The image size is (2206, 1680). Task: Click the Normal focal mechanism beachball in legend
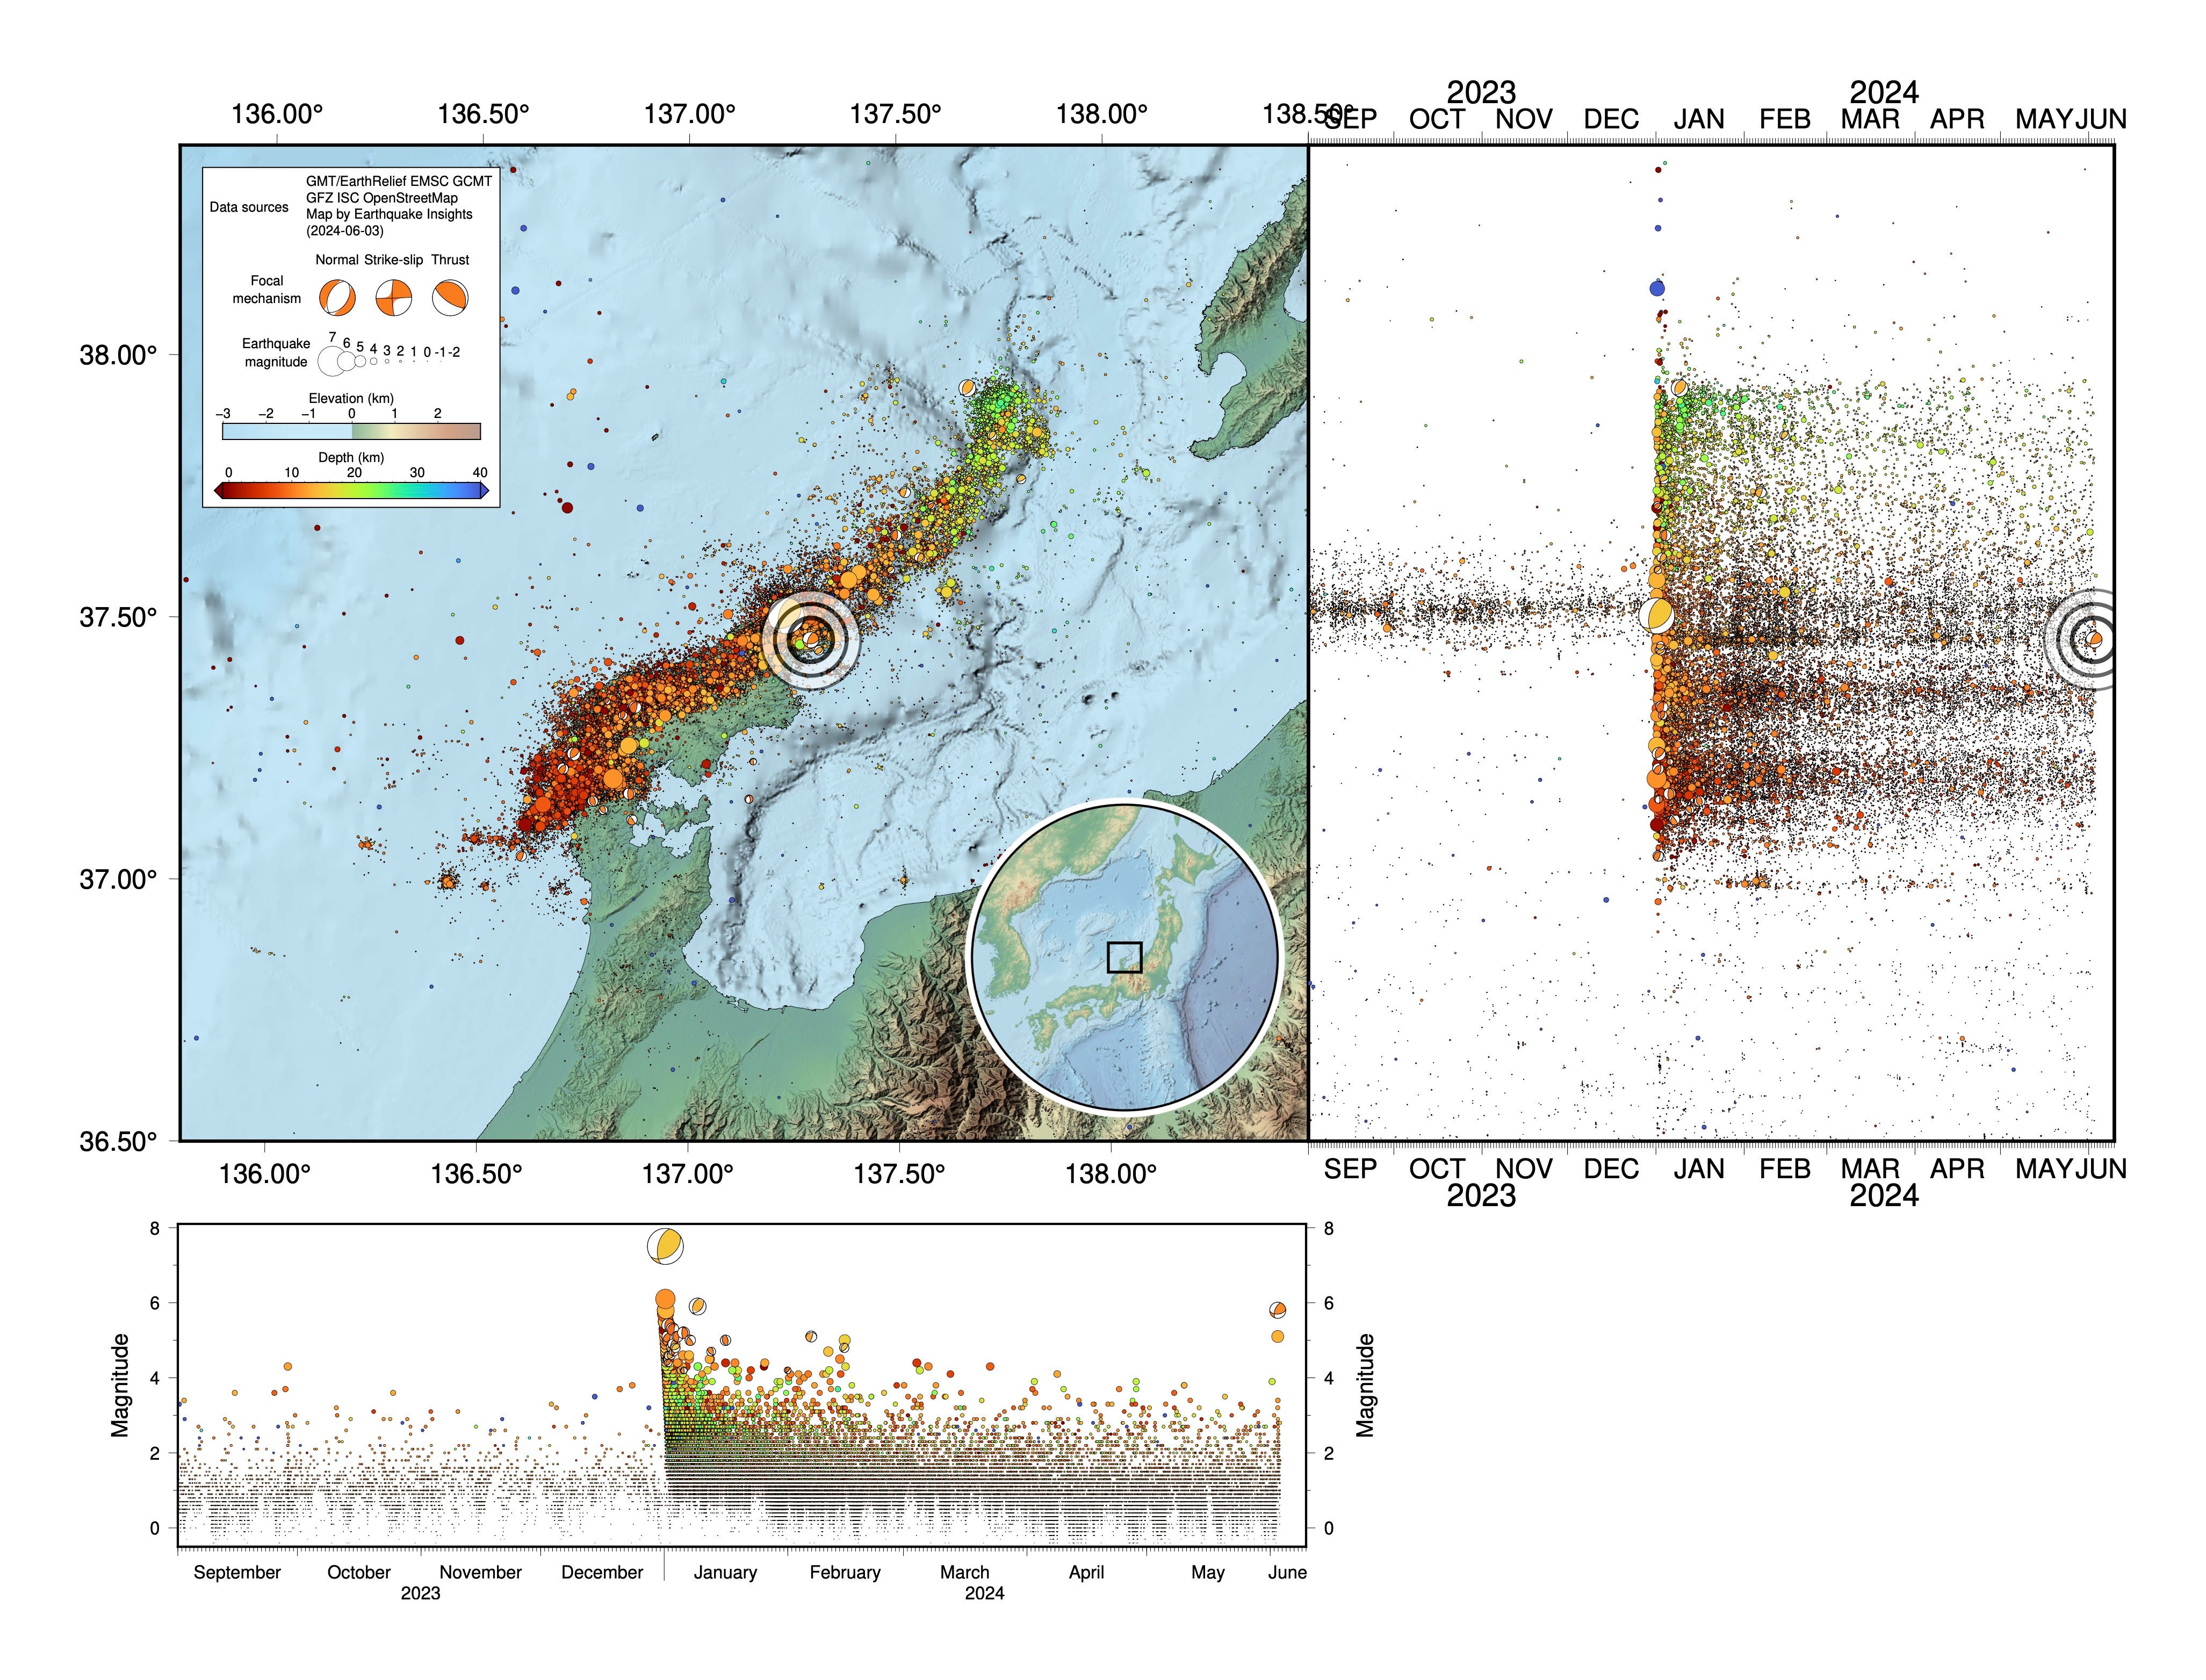coord(337,298)
